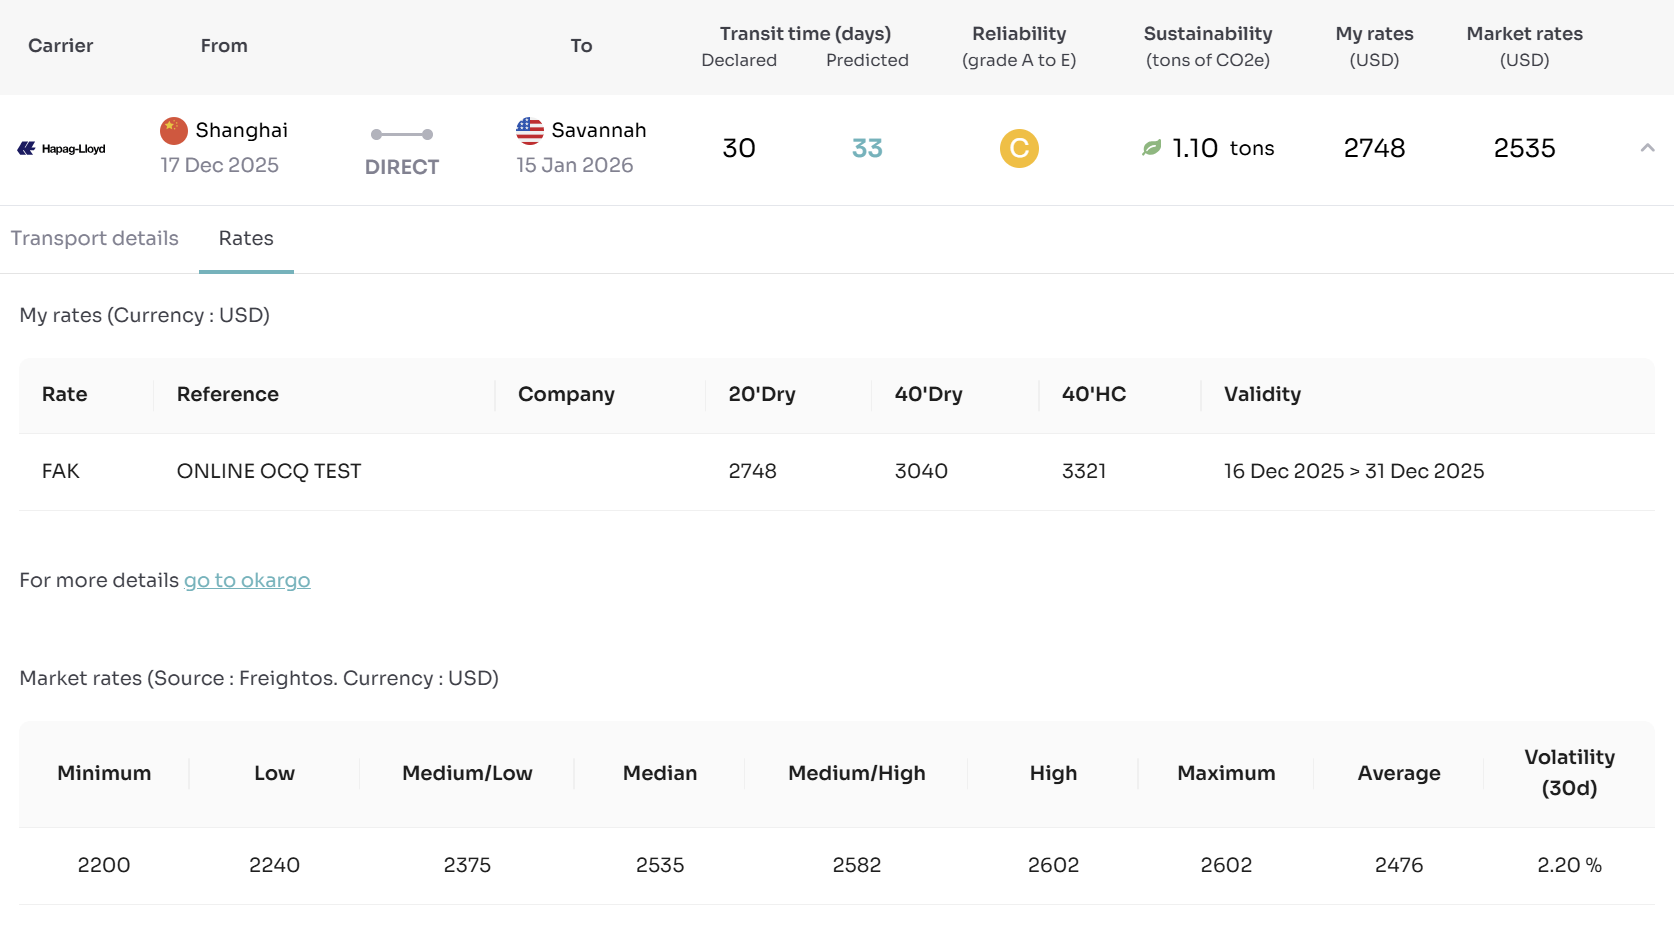Click the Hapag-Lloyd carrier logo
Screen dimensions: 1674x925
click(62, 149)
